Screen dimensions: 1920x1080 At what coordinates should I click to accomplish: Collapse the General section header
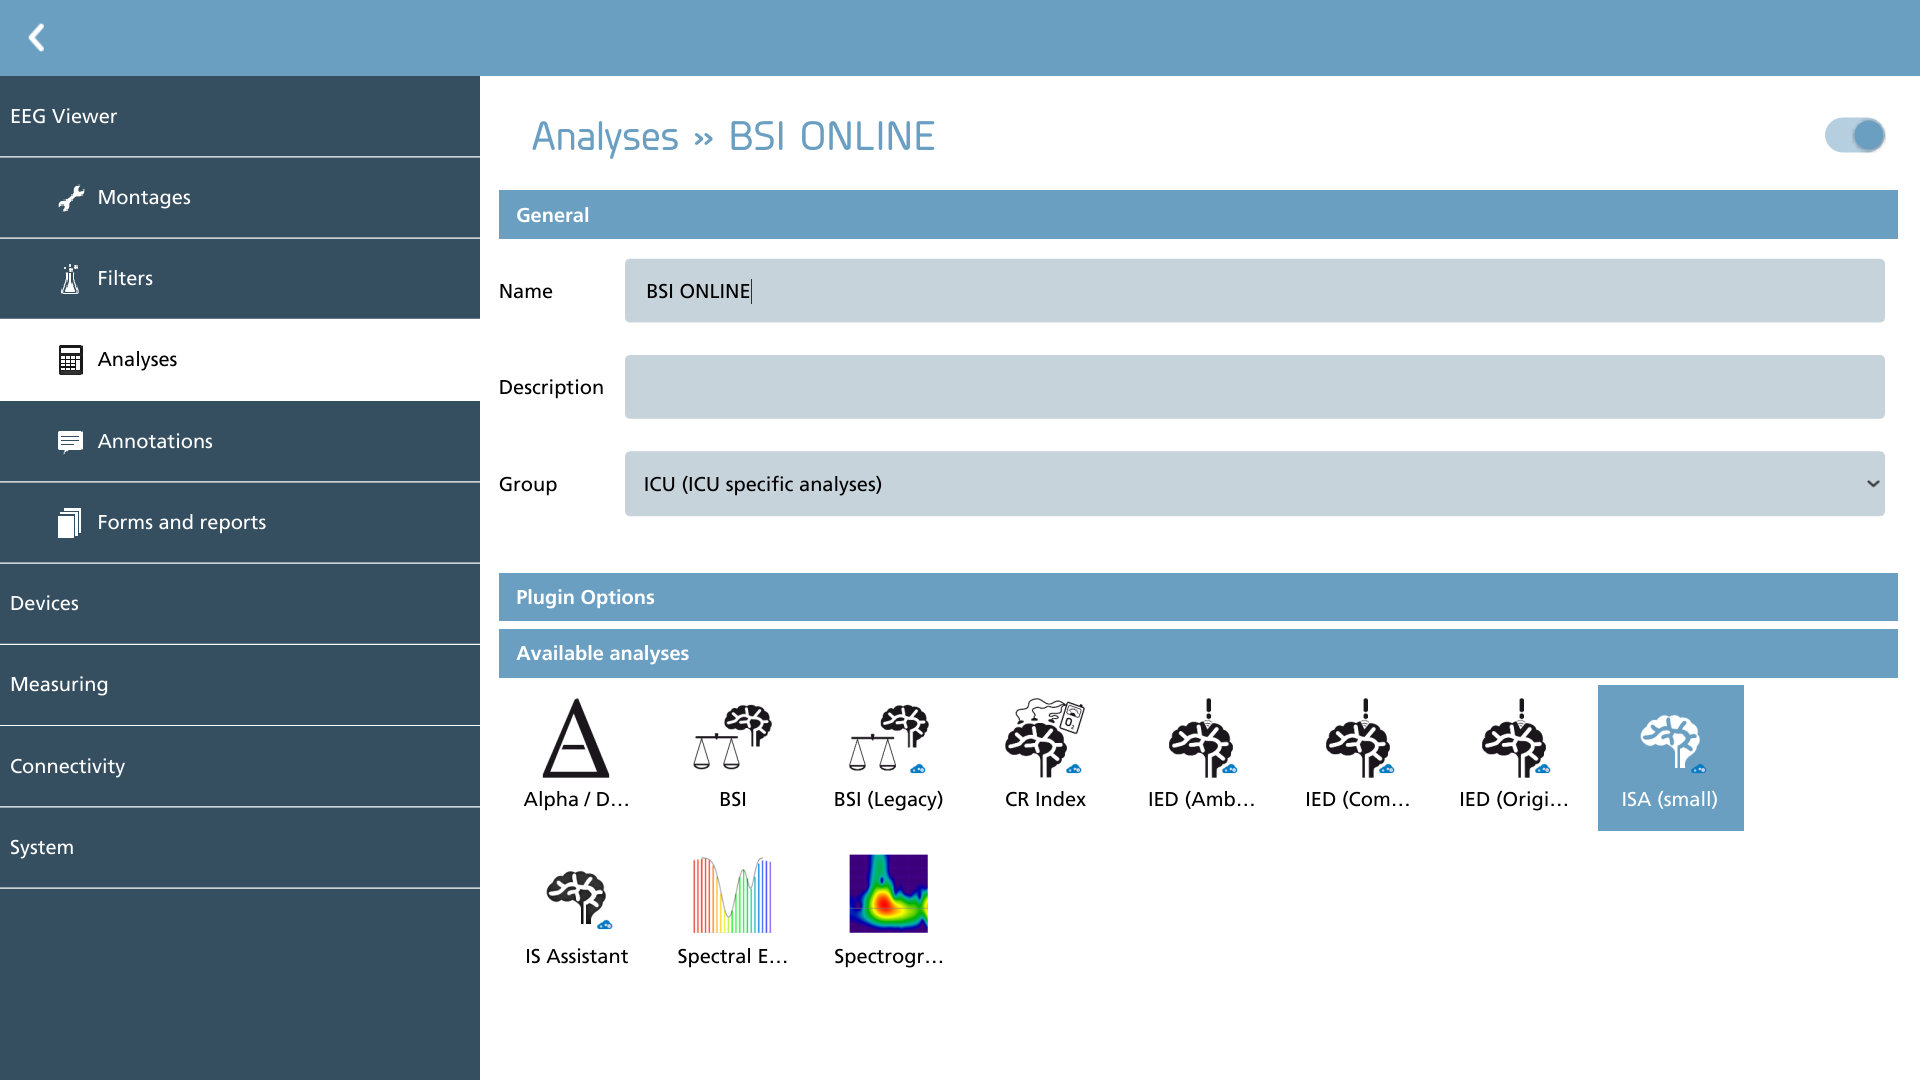tap(1198, 215)
